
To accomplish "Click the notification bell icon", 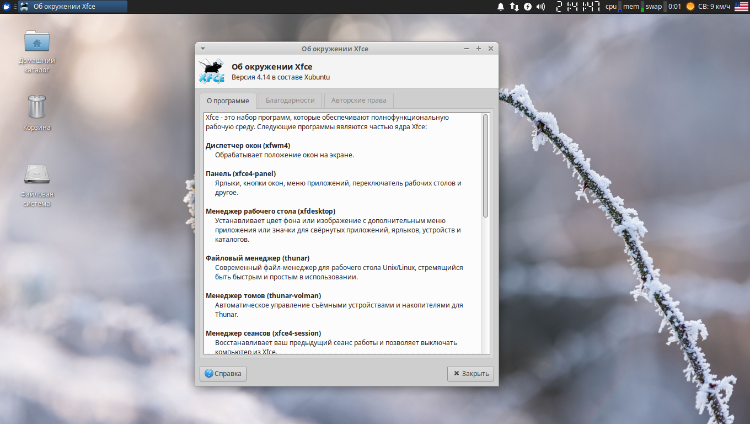I will point(501,7).
